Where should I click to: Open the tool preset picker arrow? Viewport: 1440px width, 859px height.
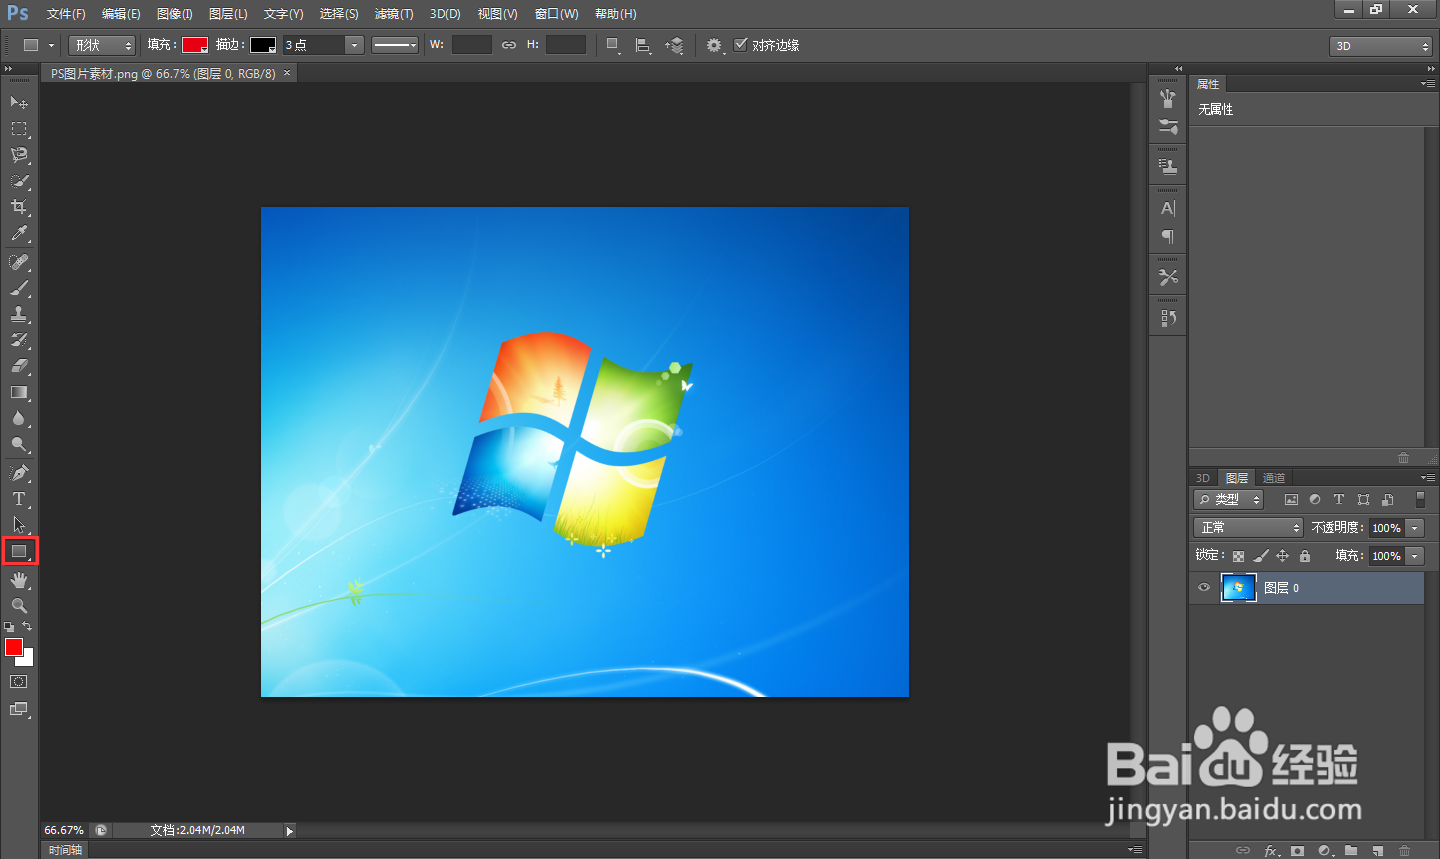(x=51, y=45)
